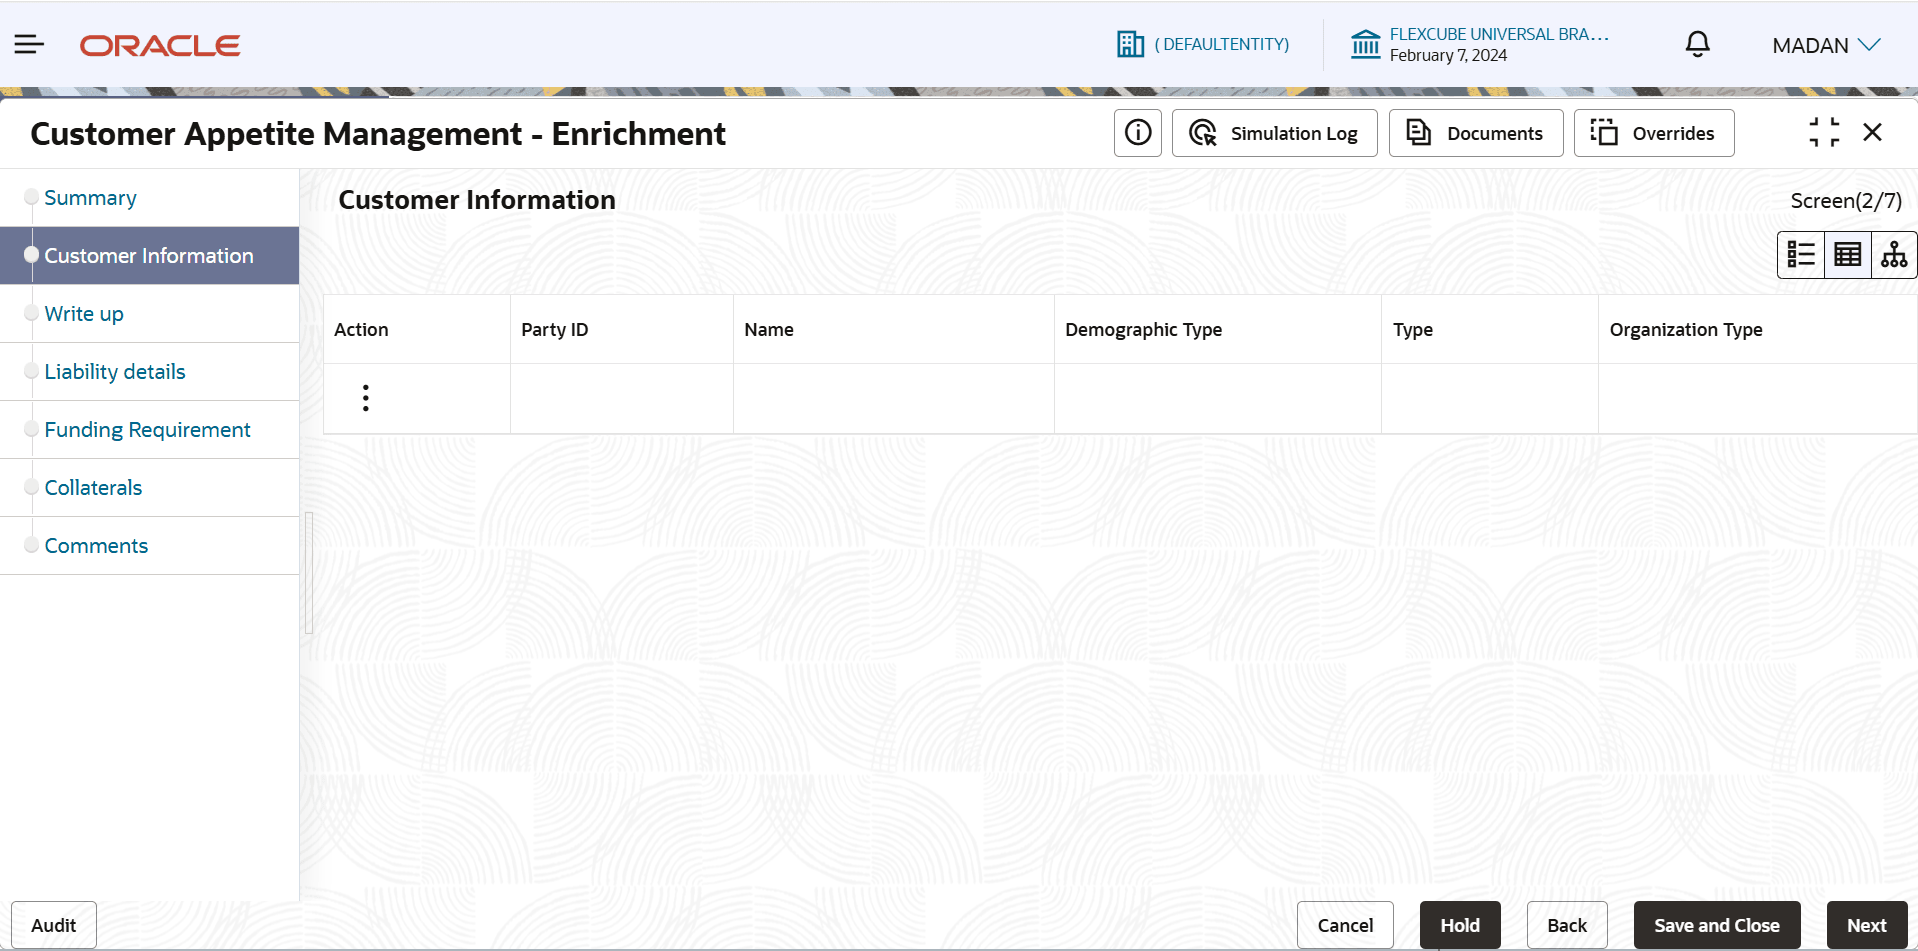1918x951 pixels.
Task: Open the information icon button
Action: [1138, 133]
